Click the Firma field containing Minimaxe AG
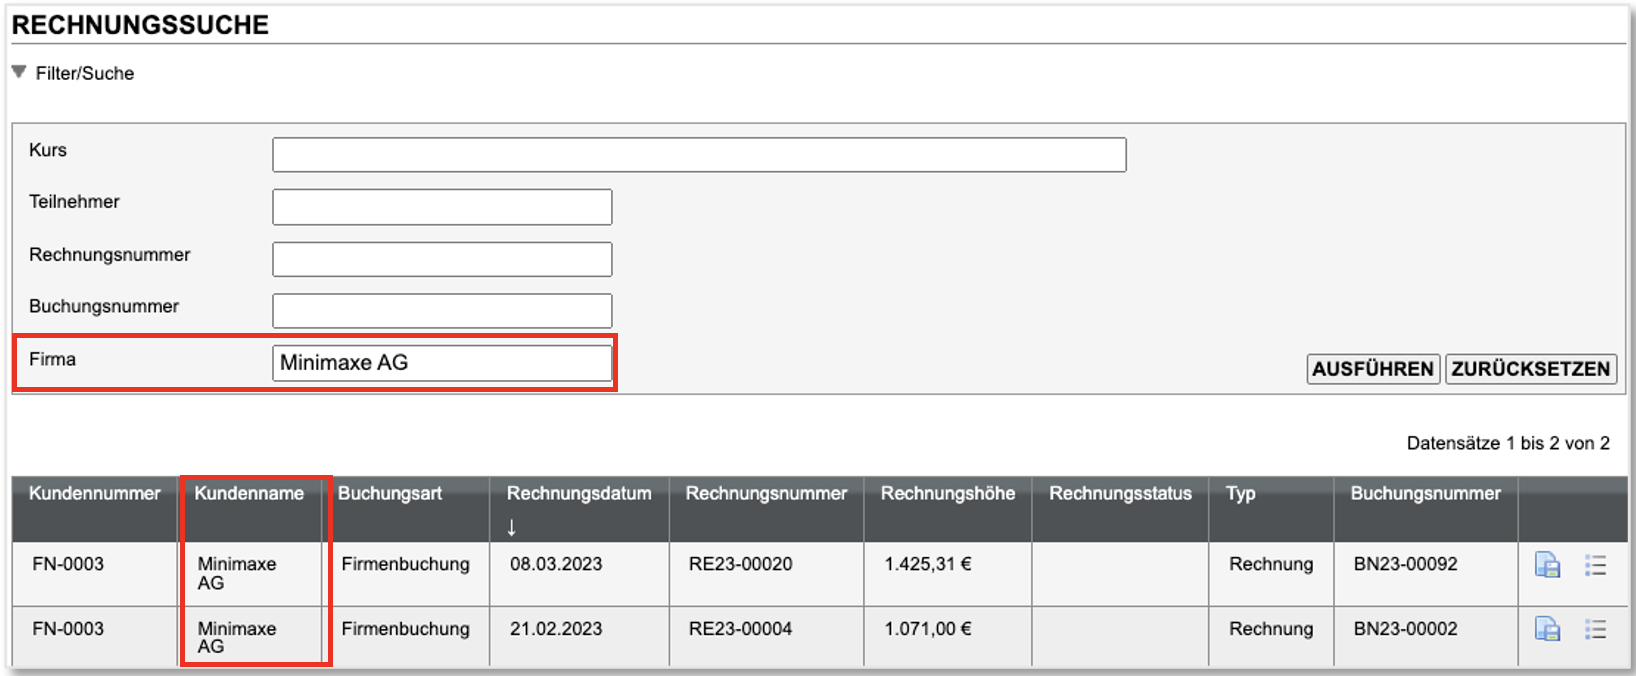Viewport: 1636px width, 676px height. pyautogui.click(x=442, y=363)
